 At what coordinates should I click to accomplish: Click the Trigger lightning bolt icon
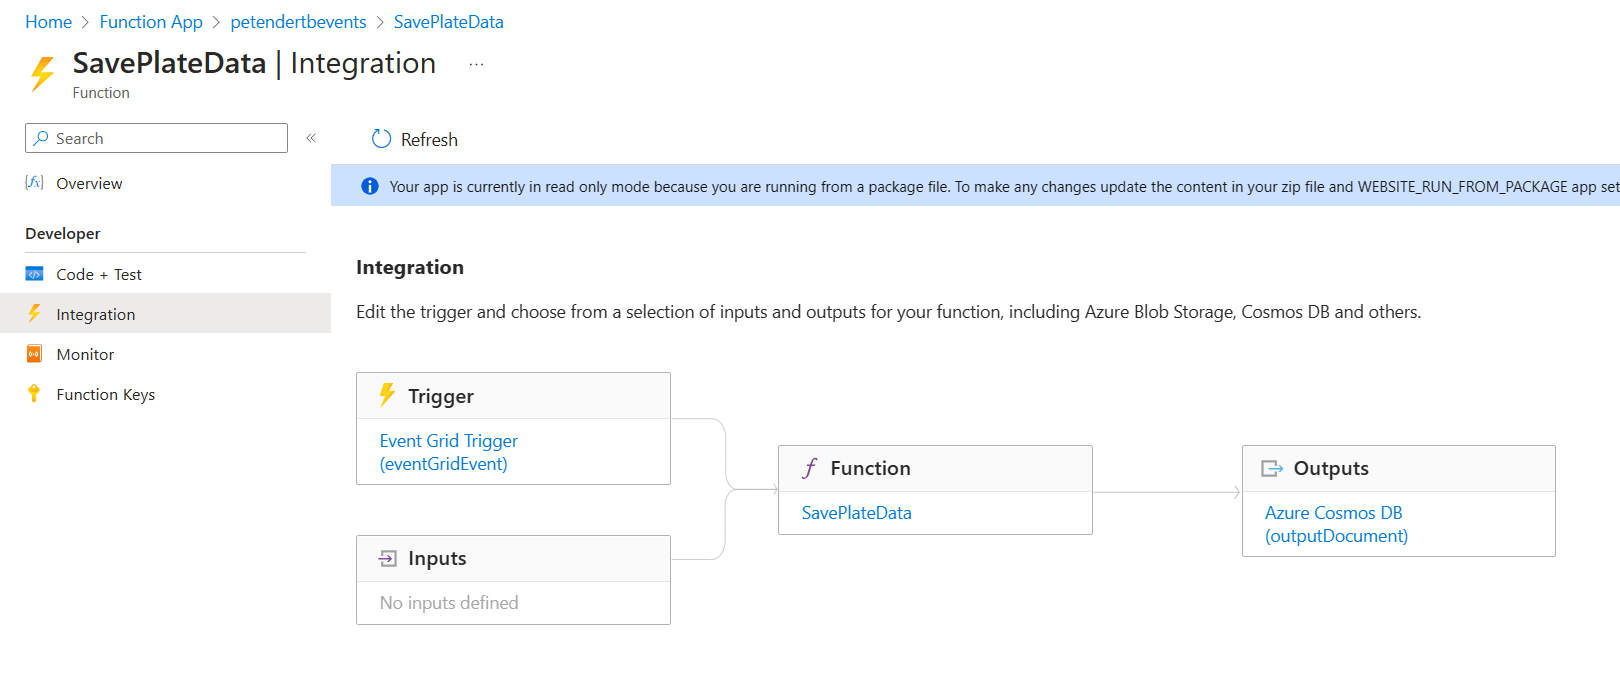(387, 395)
